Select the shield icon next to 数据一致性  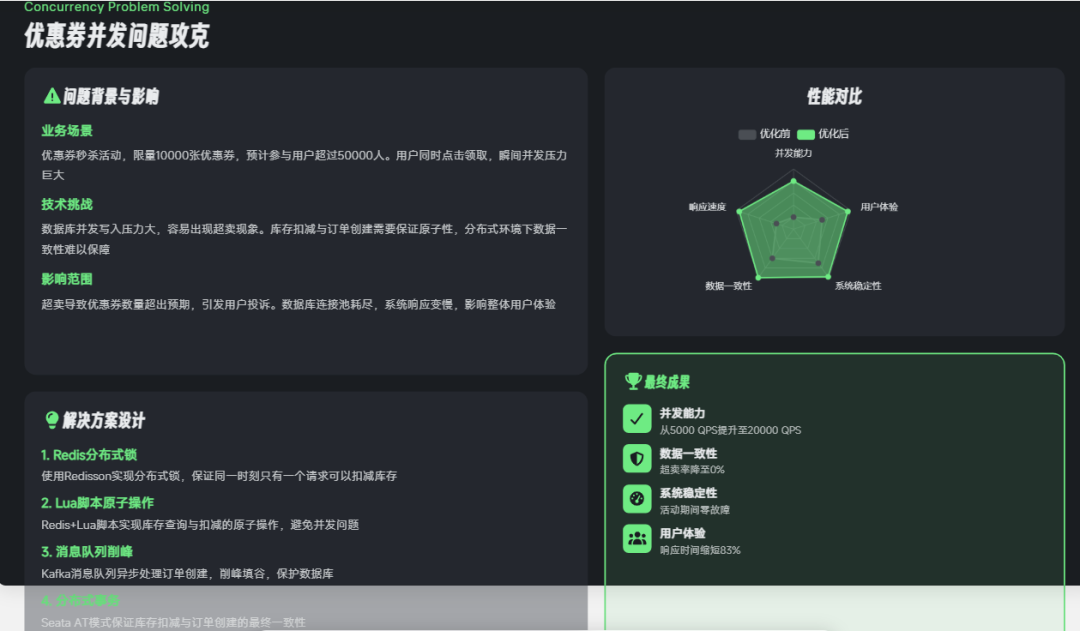click(637, 459)
